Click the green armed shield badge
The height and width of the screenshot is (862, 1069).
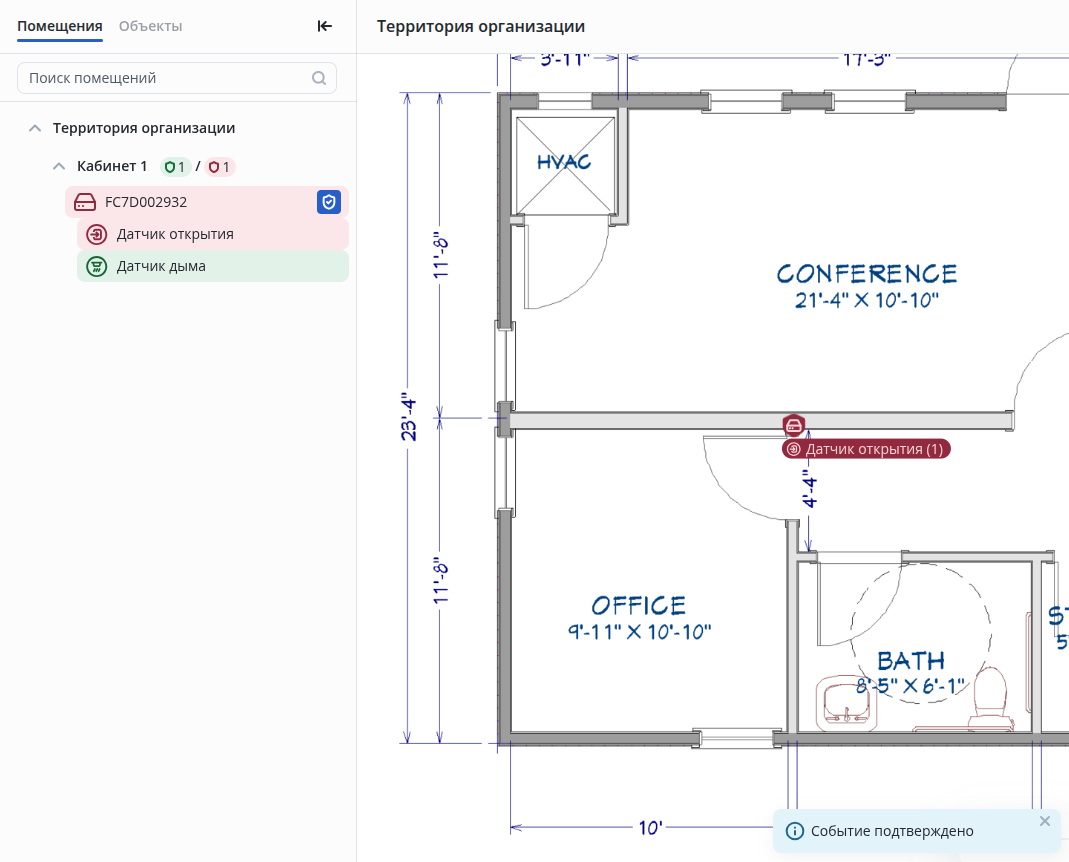pos(175,167)
